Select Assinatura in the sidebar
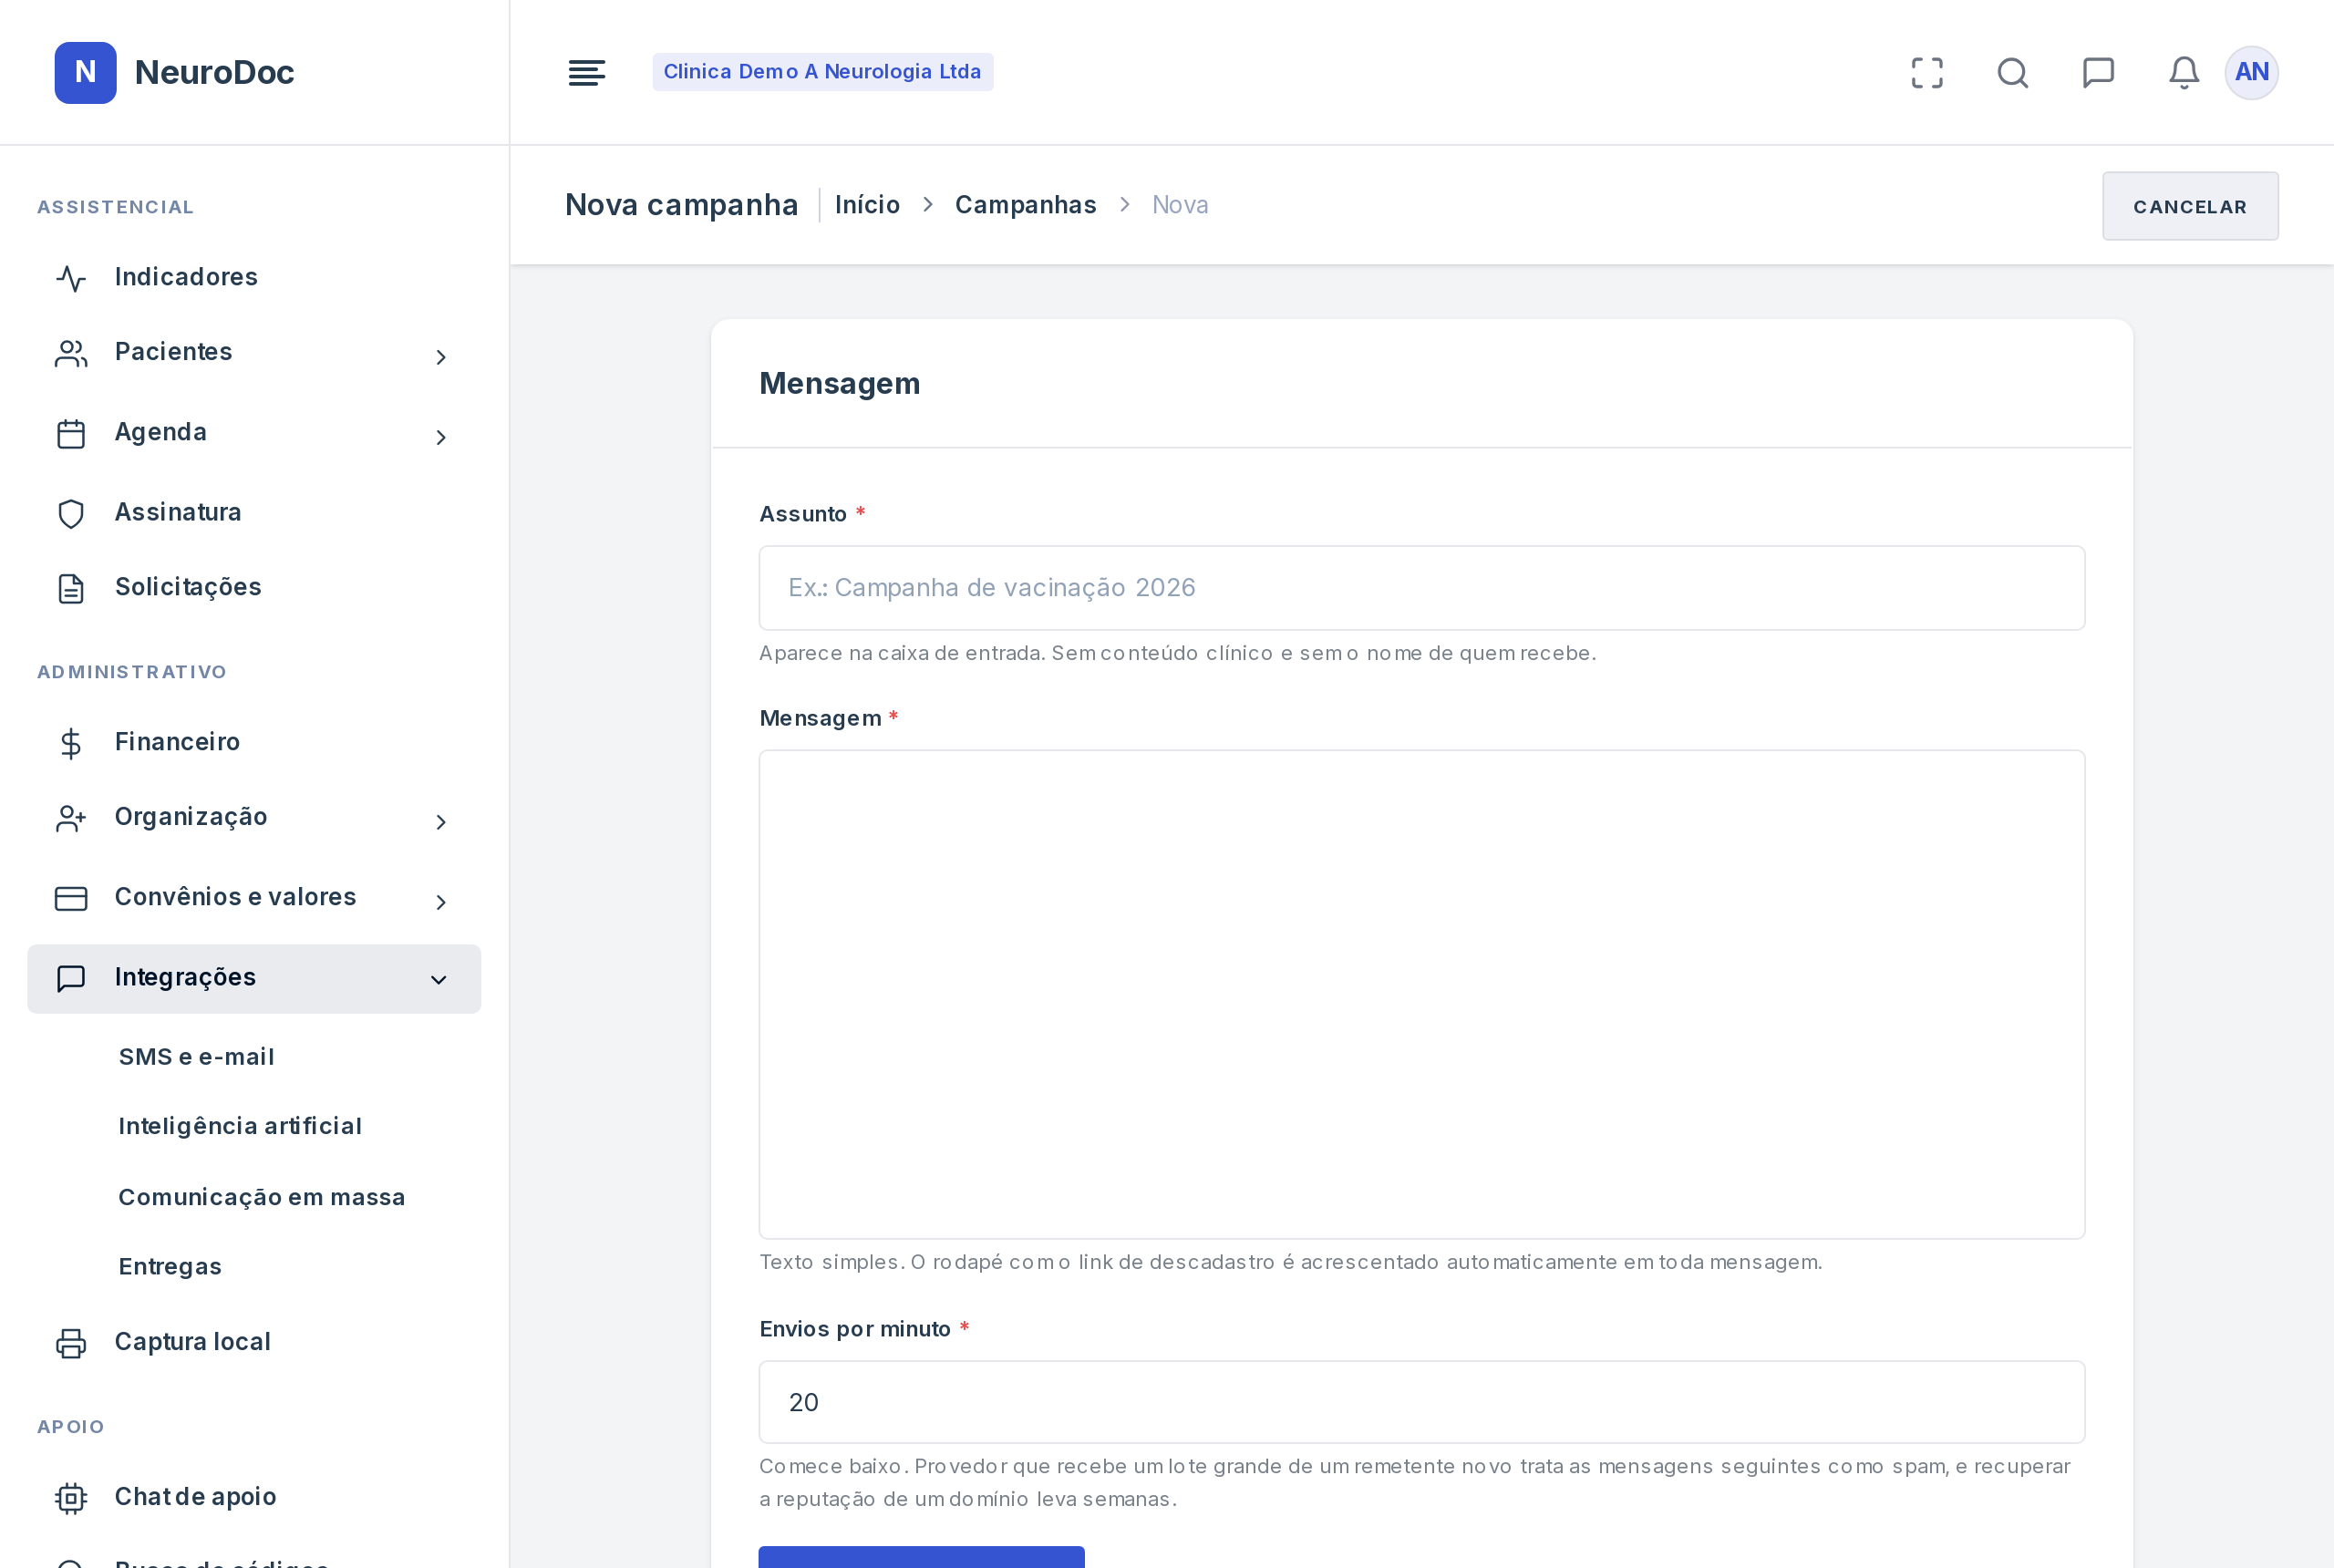This screenshot has width=2334, height=1568. (x=254, y=513)
